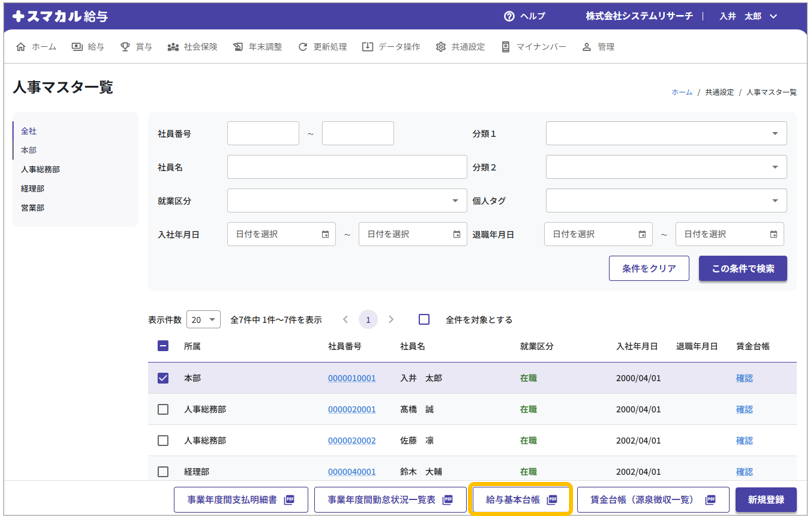The width and height of the screenshot is (811, 519).
Task: Click the data operations icon
Action: click(x=367, y=47)
